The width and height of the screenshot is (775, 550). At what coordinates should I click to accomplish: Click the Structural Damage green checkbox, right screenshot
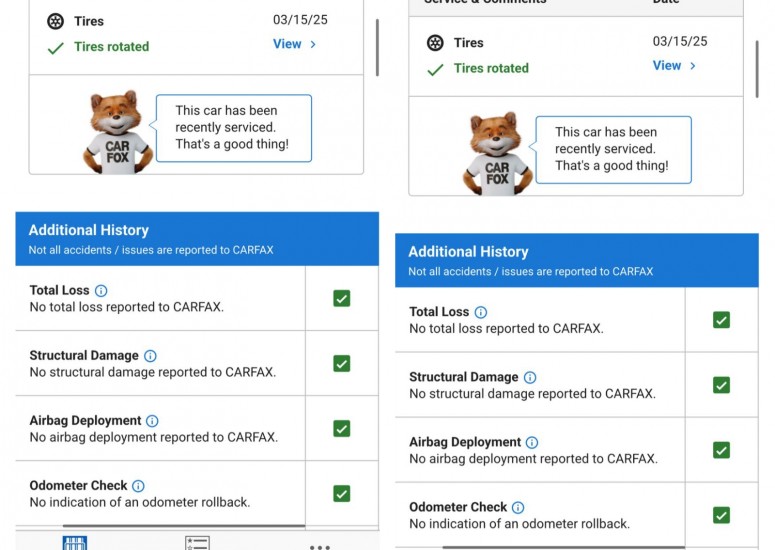click(x=721, y=385)
